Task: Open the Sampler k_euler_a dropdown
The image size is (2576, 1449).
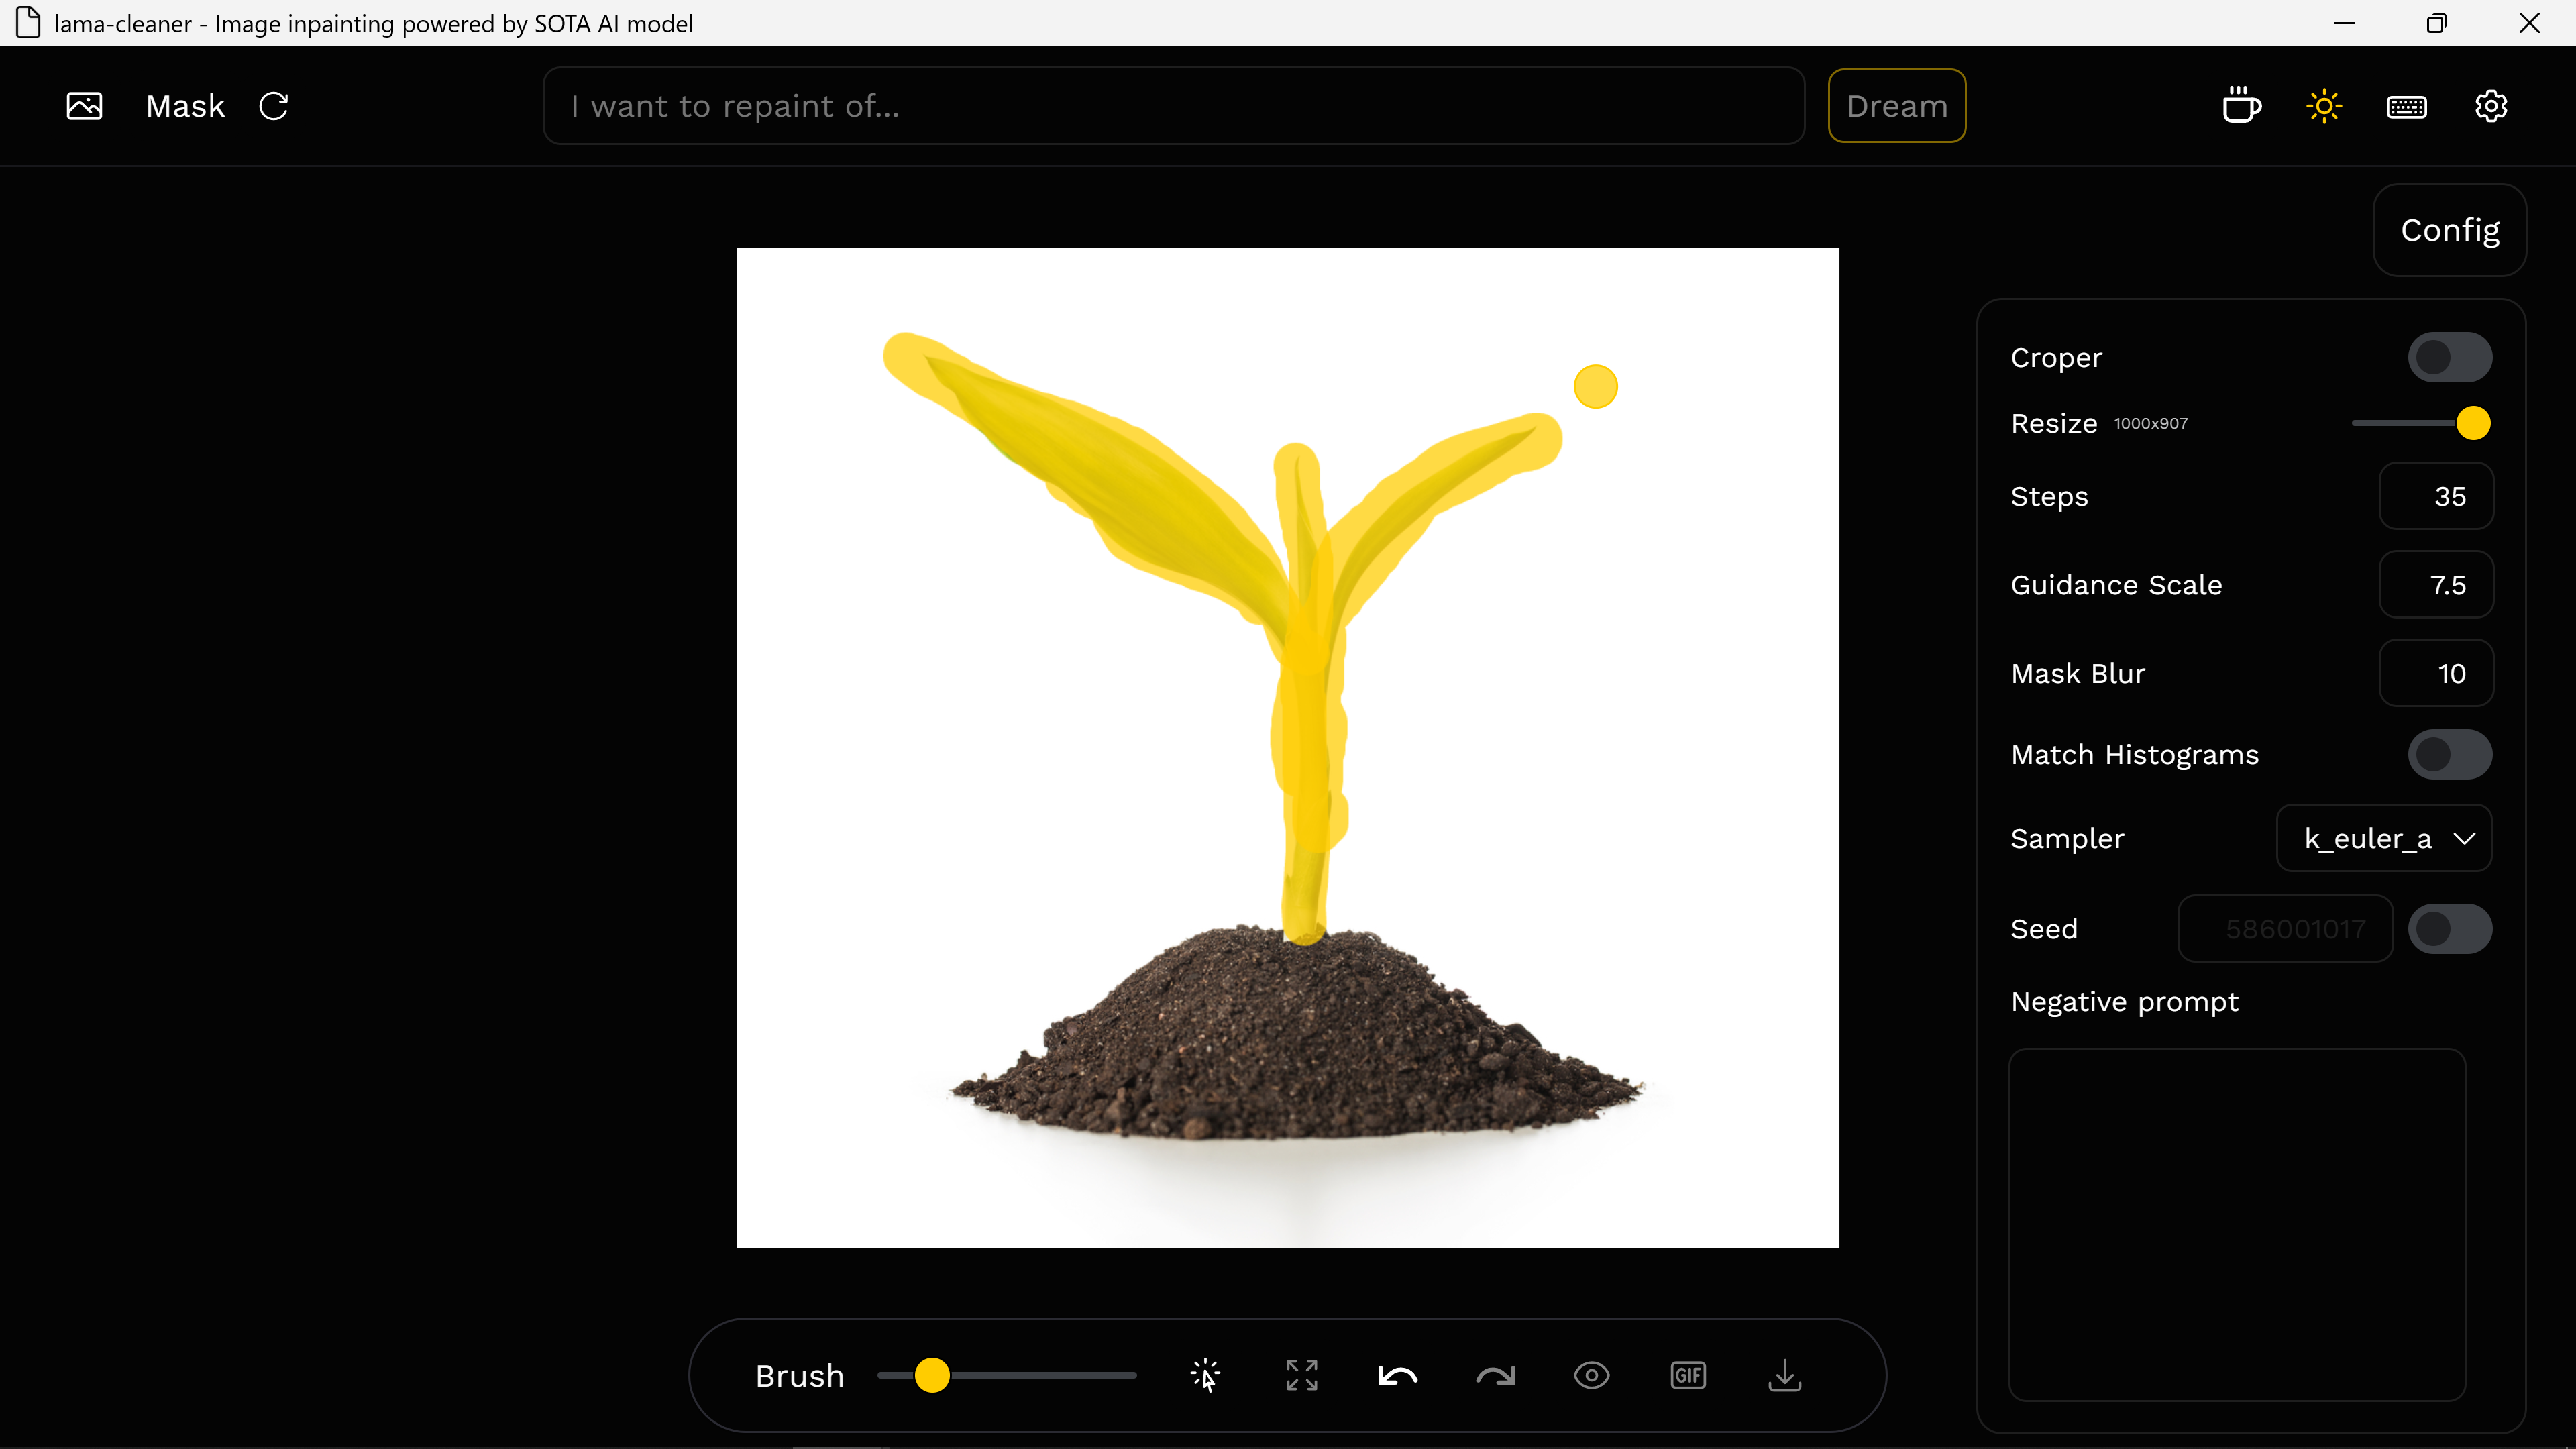Action: tap(2383, 838)
